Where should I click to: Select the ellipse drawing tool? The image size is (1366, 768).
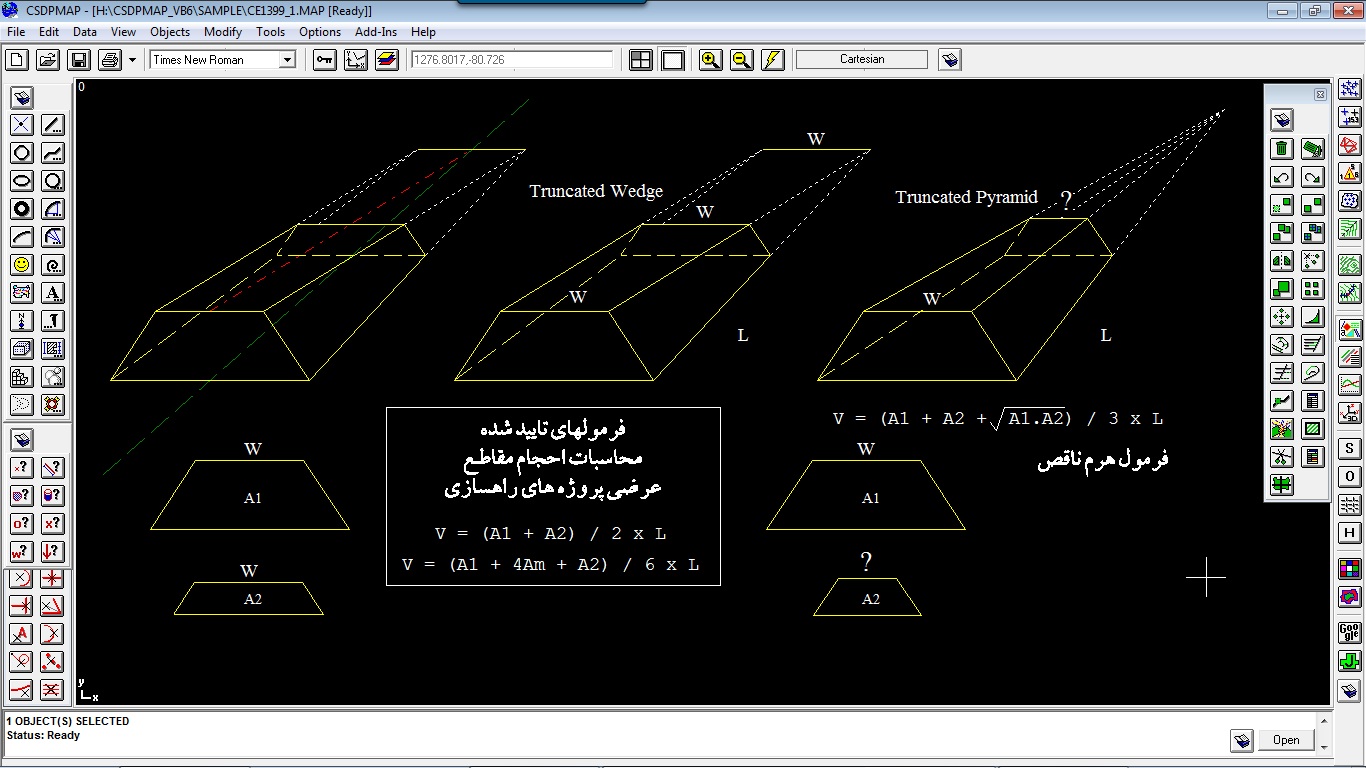22,181
